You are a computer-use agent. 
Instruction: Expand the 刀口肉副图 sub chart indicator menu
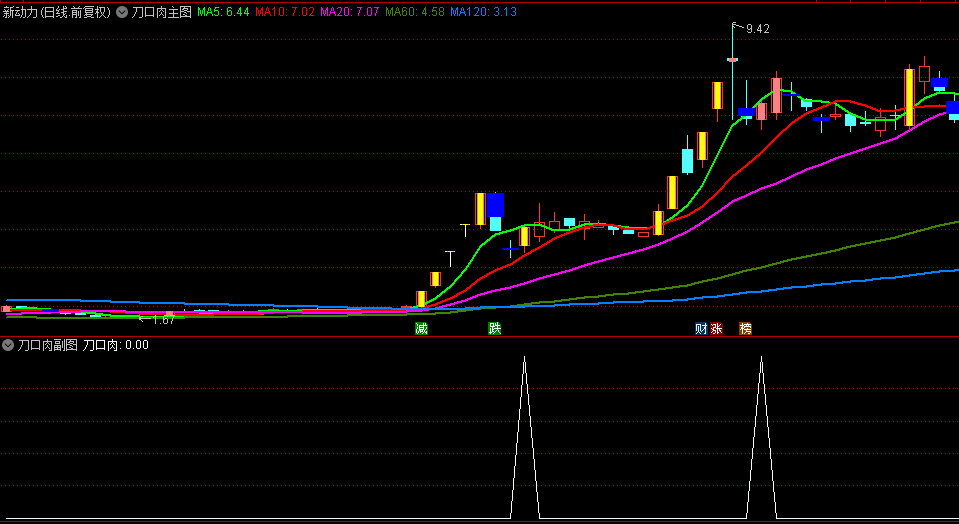tap(9, 345)
